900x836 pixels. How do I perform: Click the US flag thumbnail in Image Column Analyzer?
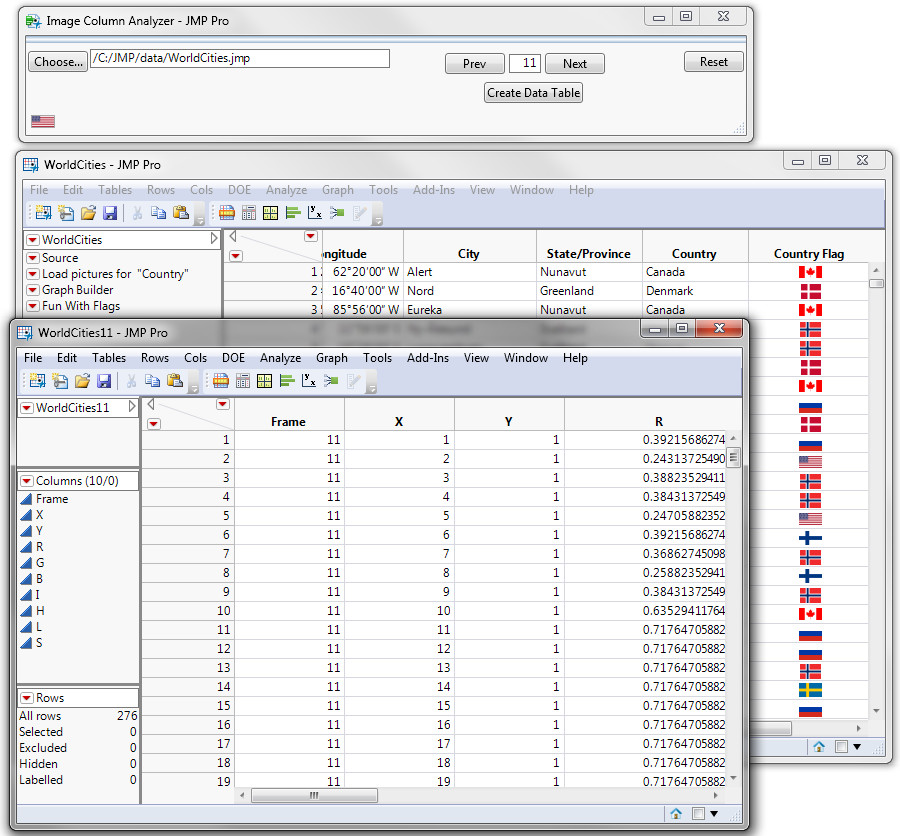pyautogui.click(x=43, y=121)
